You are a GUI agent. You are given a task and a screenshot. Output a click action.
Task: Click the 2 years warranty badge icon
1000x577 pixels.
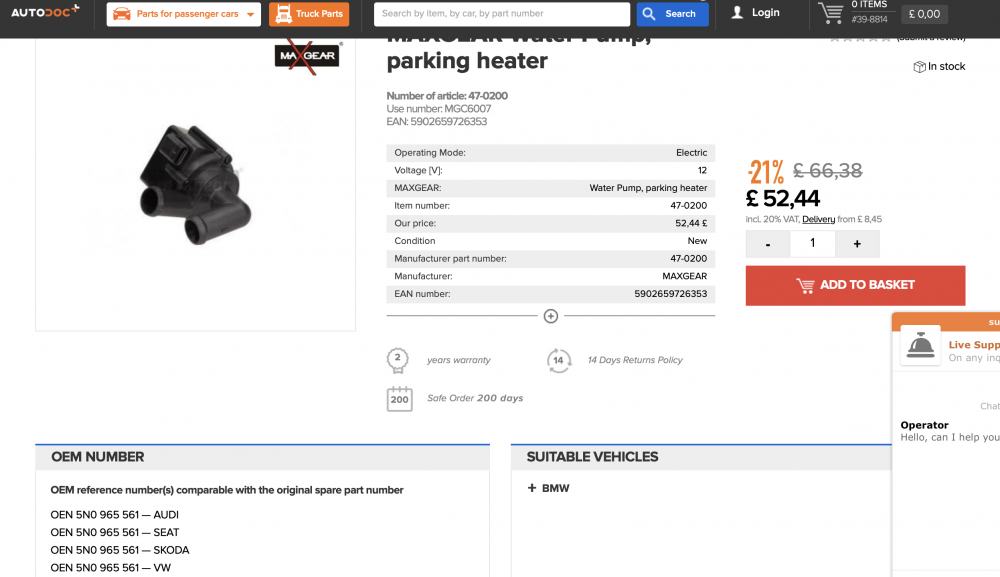click(x=398, y=360)
